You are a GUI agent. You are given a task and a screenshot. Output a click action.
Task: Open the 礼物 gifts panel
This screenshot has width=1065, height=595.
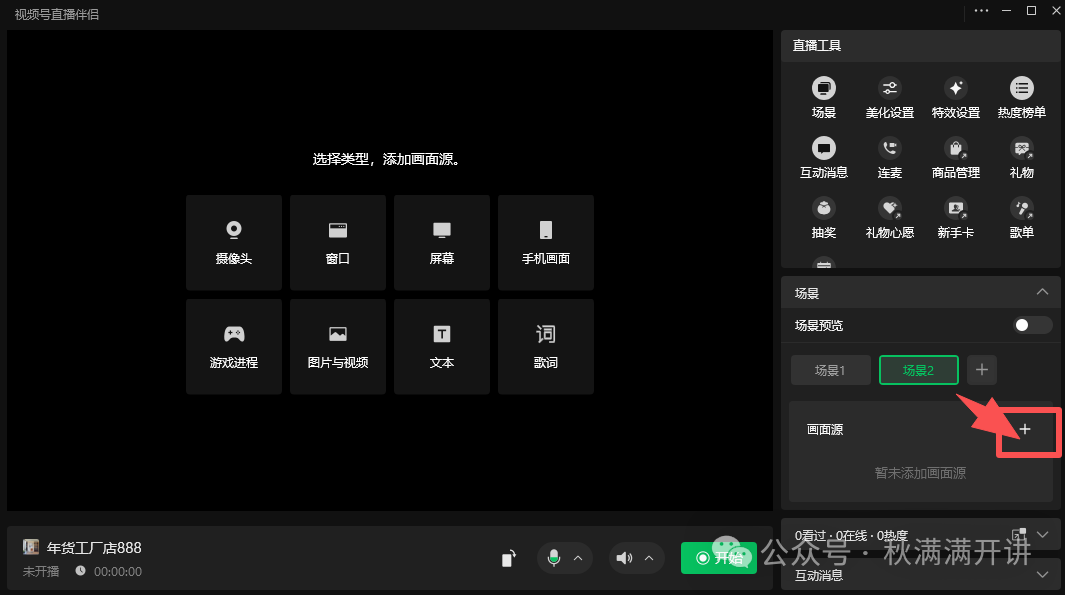1021,157
